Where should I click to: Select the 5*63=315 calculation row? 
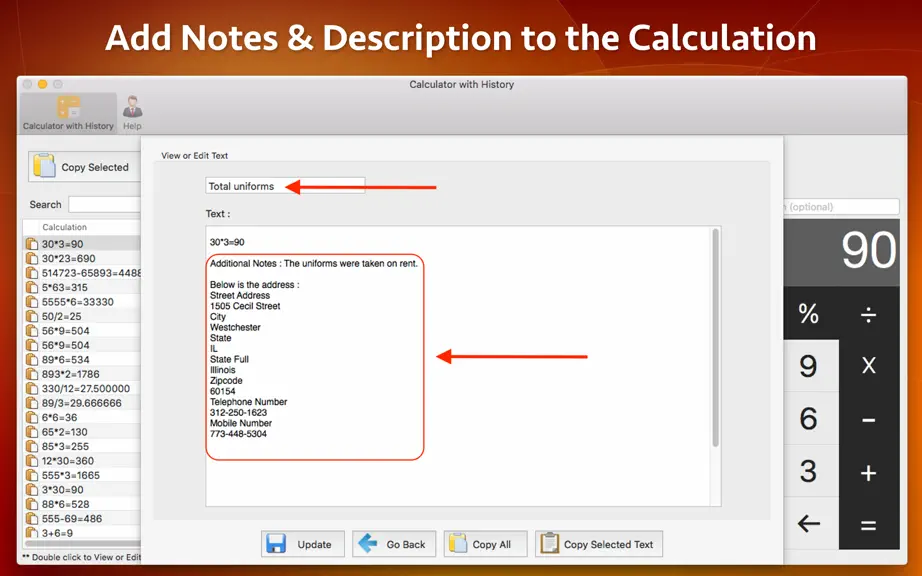82,287
